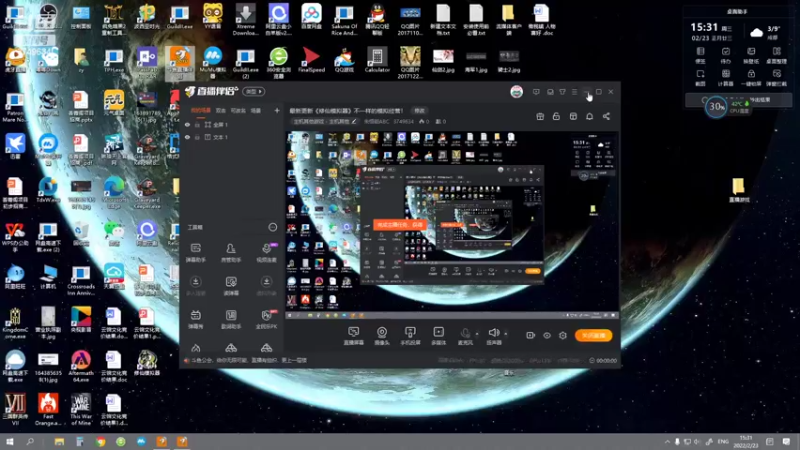Open the hamburger menu in the title bar

(574, 92)
